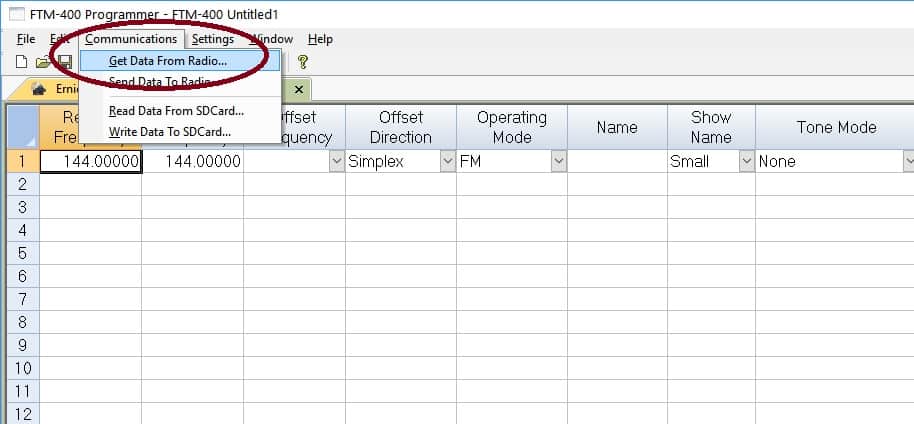This screenshot has height=424, width=914.
Task: Click the Operating Mode column header
Action: point(512,127)
